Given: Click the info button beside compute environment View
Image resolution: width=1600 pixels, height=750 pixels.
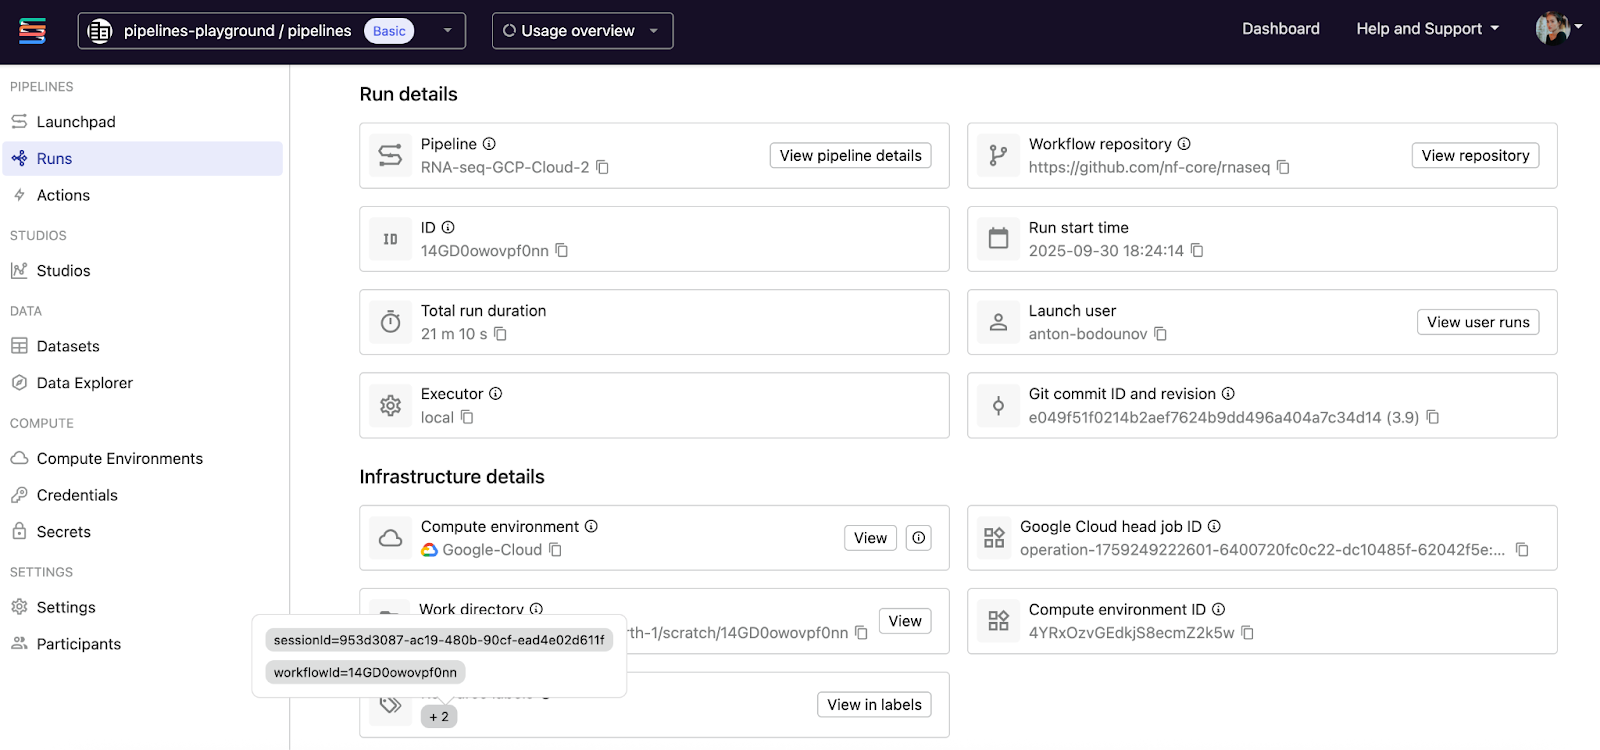Looking at the screenshot, I should [918, 538].
